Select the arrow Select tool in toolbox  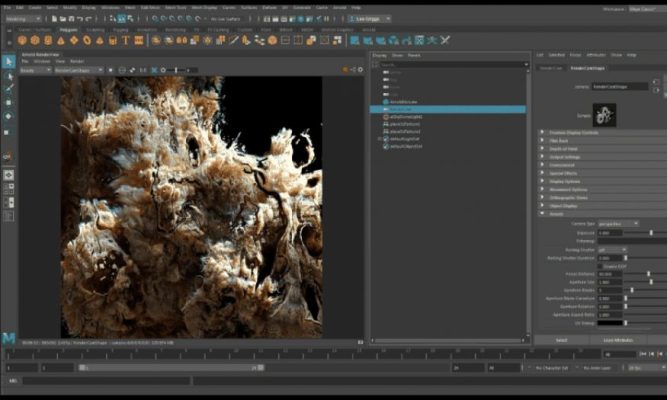tap(8, 61)
